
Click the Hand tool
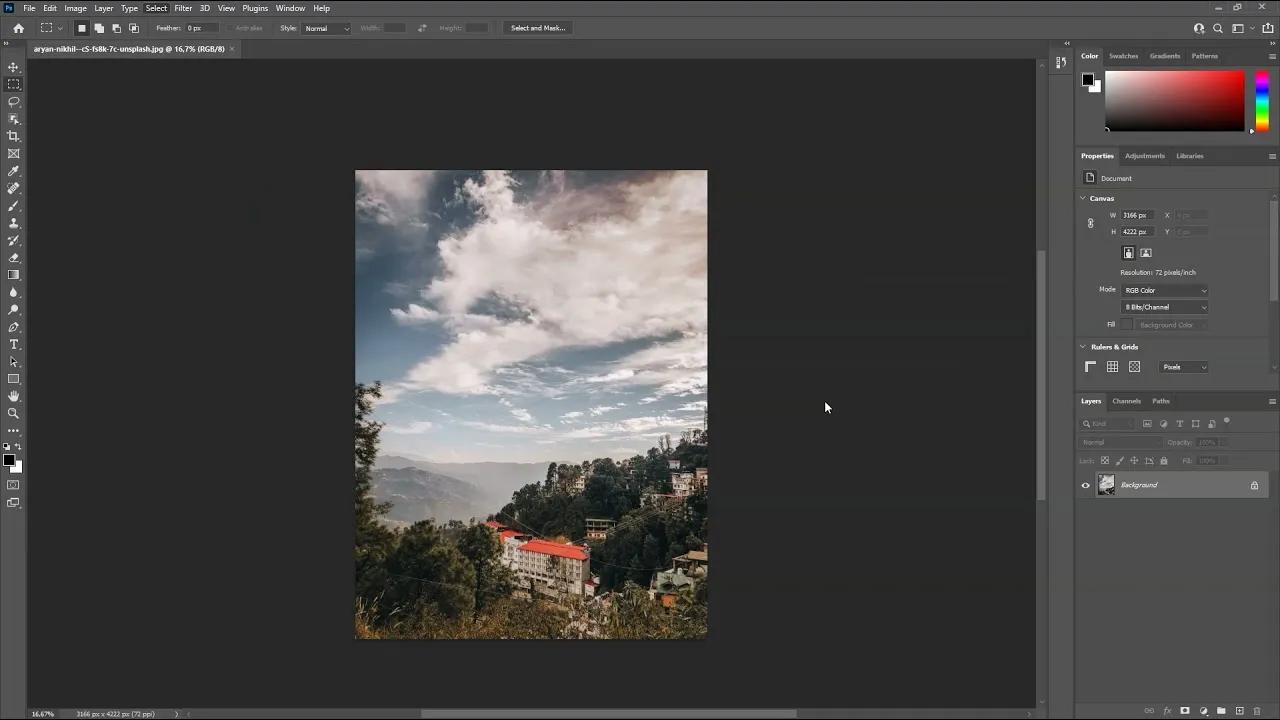pos(14,396)
